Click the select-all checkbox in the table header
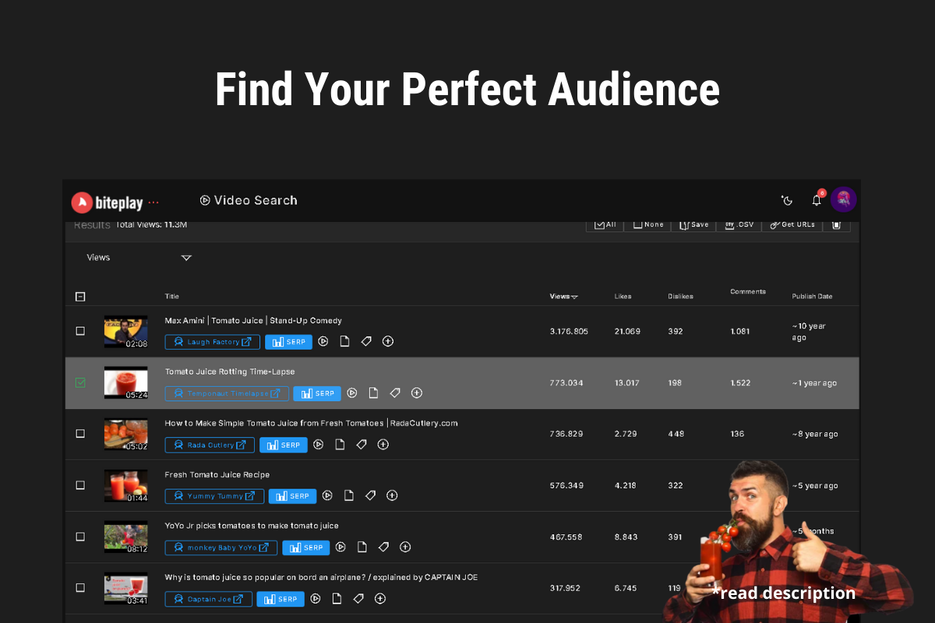Image resolution: width=935 pixels, height=623 pixels. (x=80, y=296)
